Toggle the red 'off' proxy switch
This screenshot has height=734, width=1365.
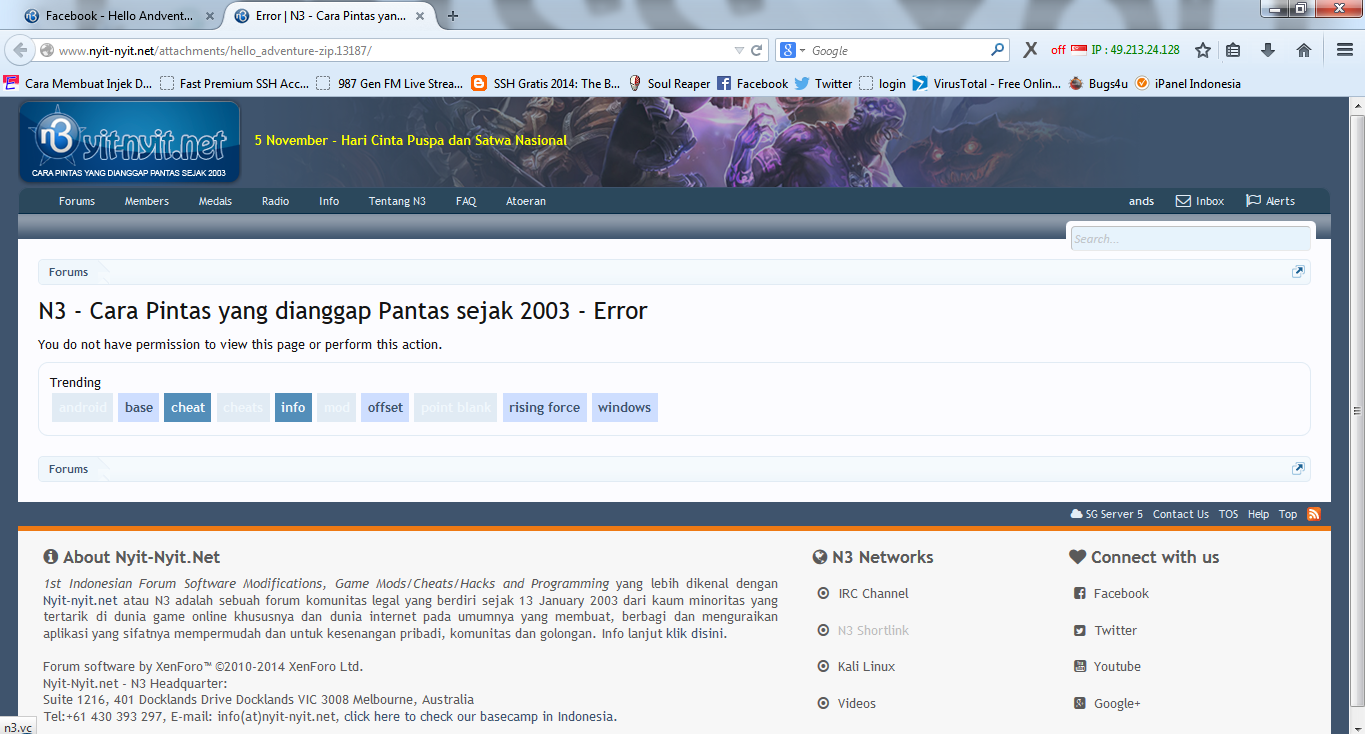coord(1058,50)
